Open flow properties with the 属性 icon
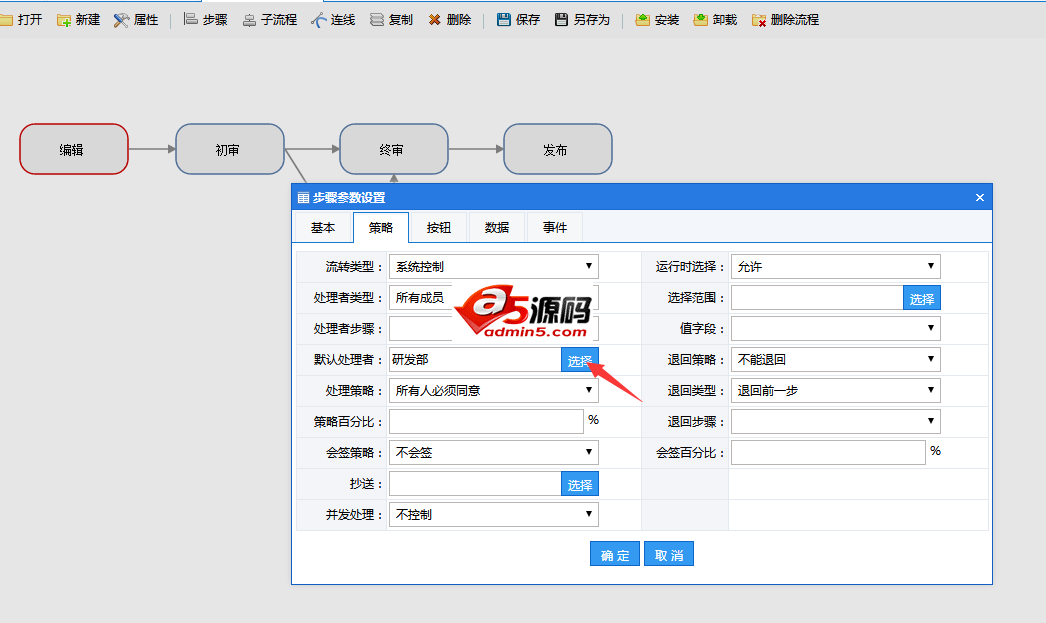1046x623 pixels. [133, 19]
